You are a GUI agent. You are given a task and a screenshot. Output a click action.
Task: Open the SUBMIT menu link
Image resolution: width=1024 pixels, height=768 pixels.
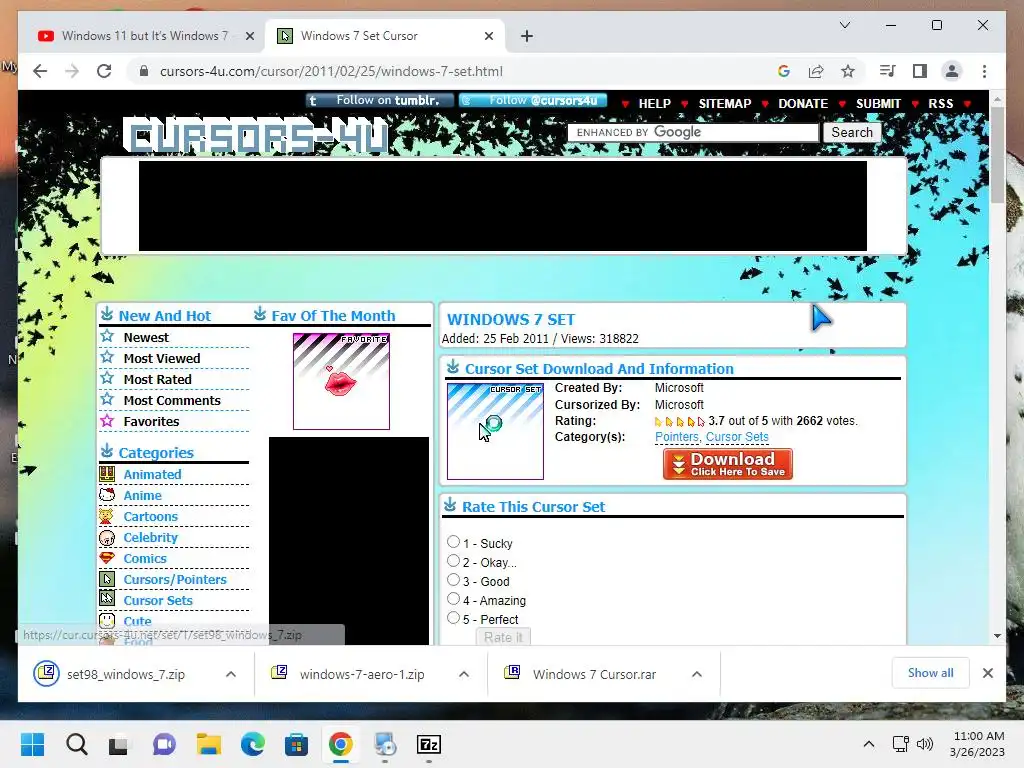tap(878, 104)
